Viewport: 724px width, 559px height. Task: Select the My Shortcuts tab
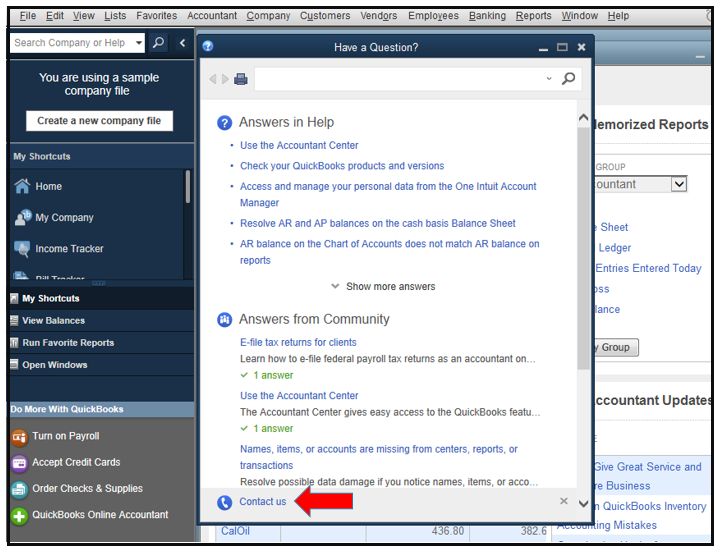click(102, 298)
